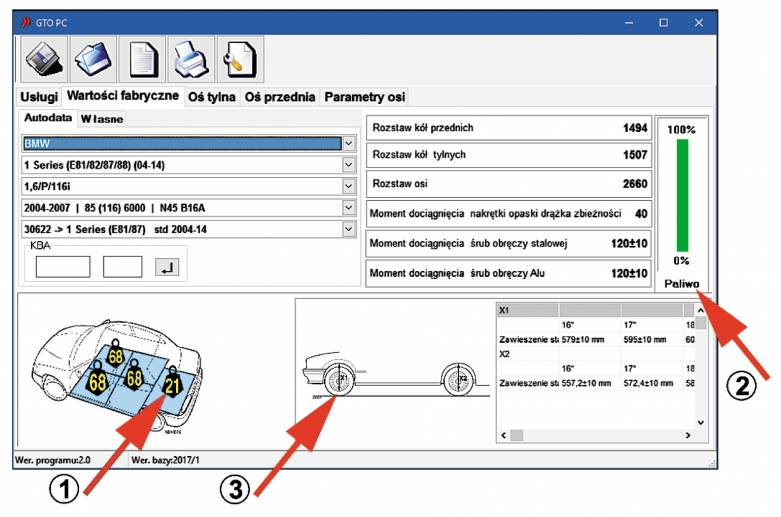Viewport: 781px width, 517px height.
Task: Click the 21 kg trunk weight marker
Action: click(x=172, y=386)
